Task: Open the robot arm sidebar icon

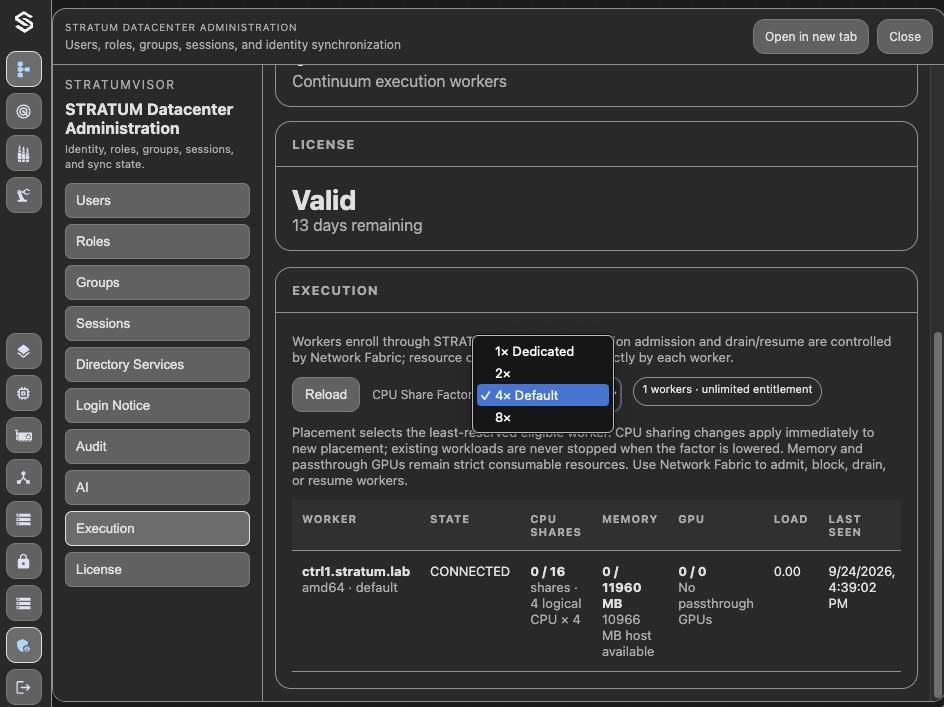Action: (x=24, y=195)
